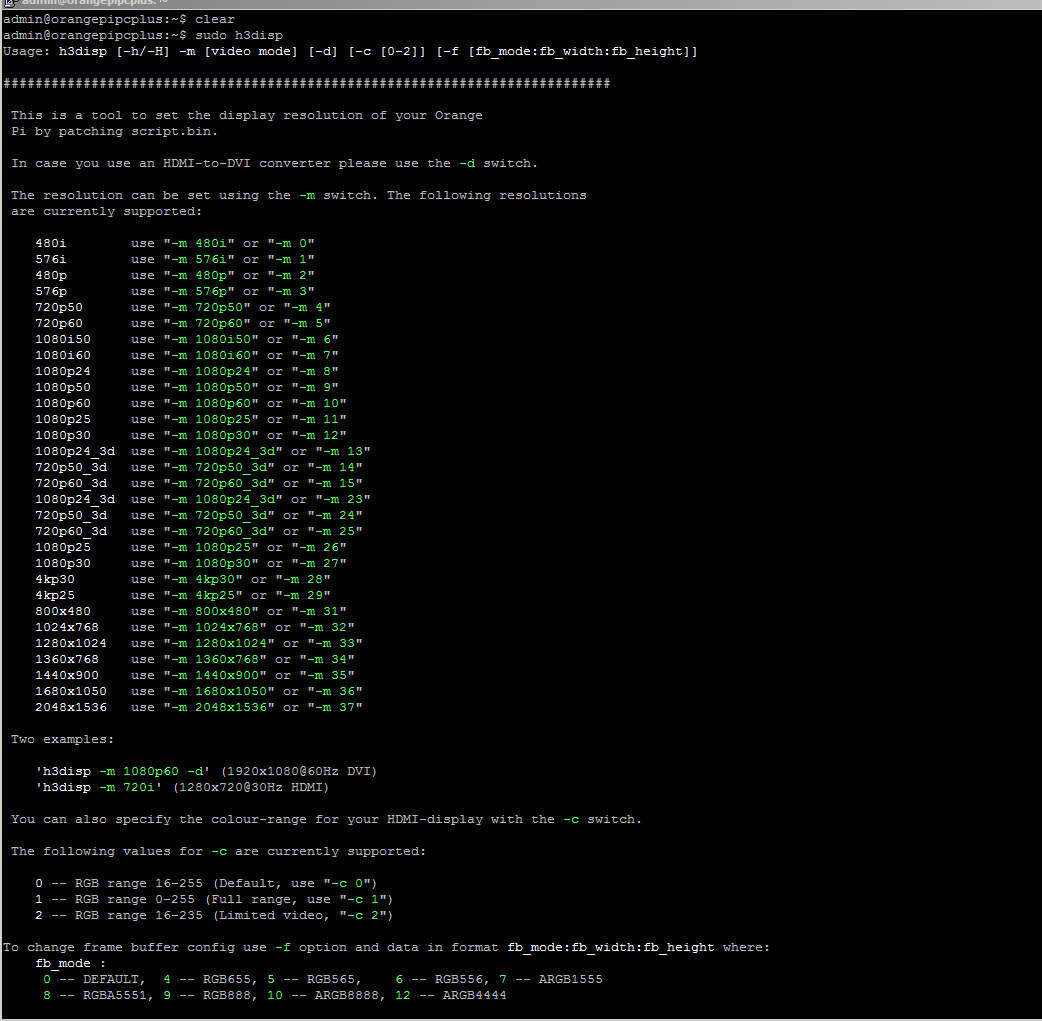Click the "Two examples:" heading
Viewport: 1042px width, 1021px height.
click(62, 739)
